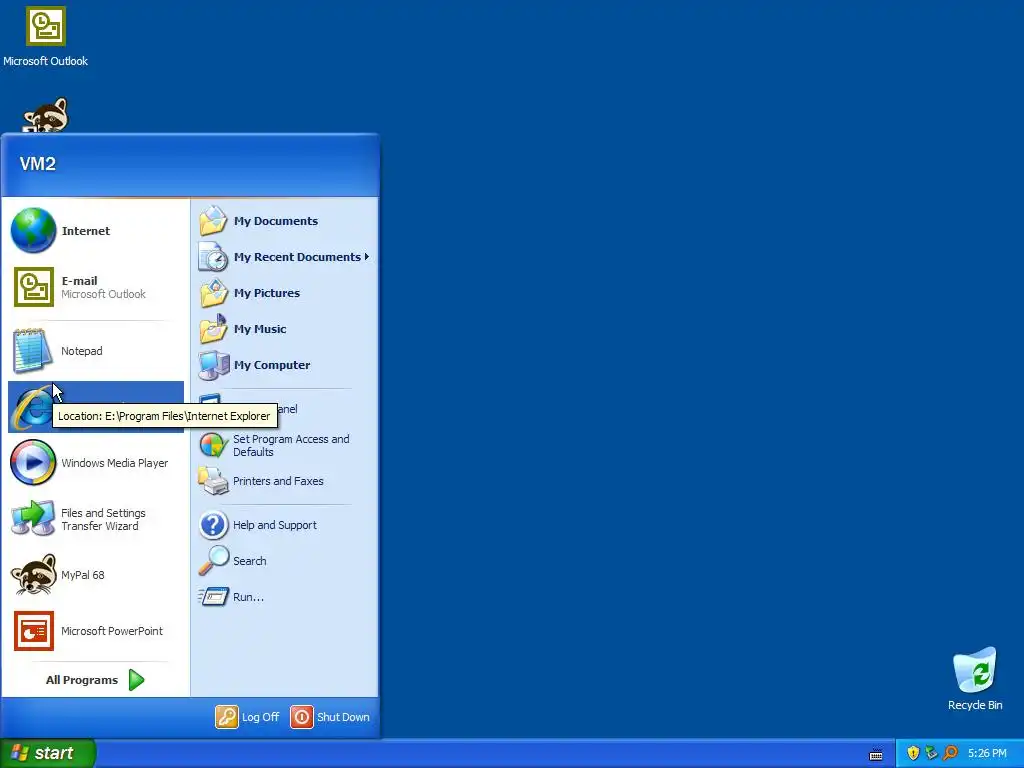Open the Printers and Faxes icon
1024x768 pixels.
213,481
